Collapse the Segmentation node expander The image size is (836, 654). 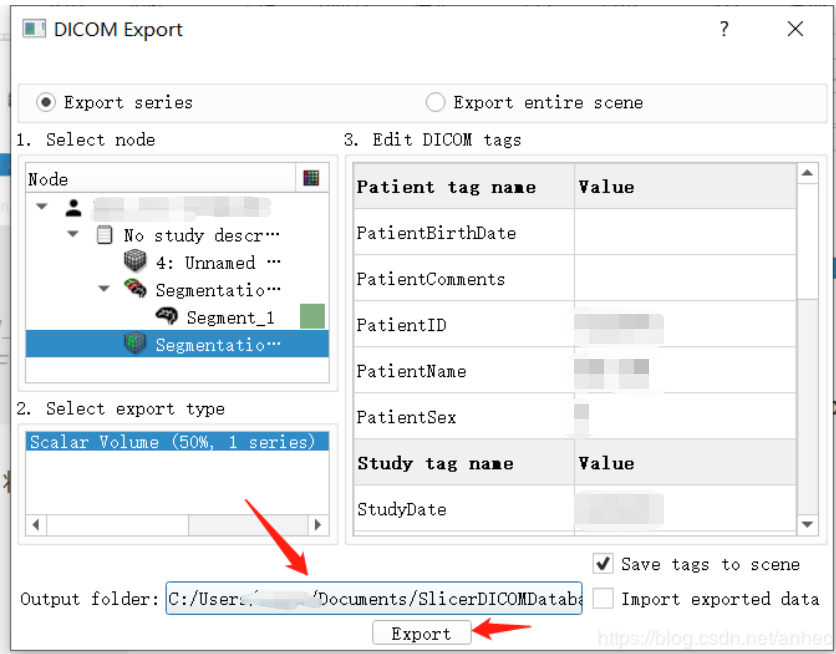click(x=104, y=289)
